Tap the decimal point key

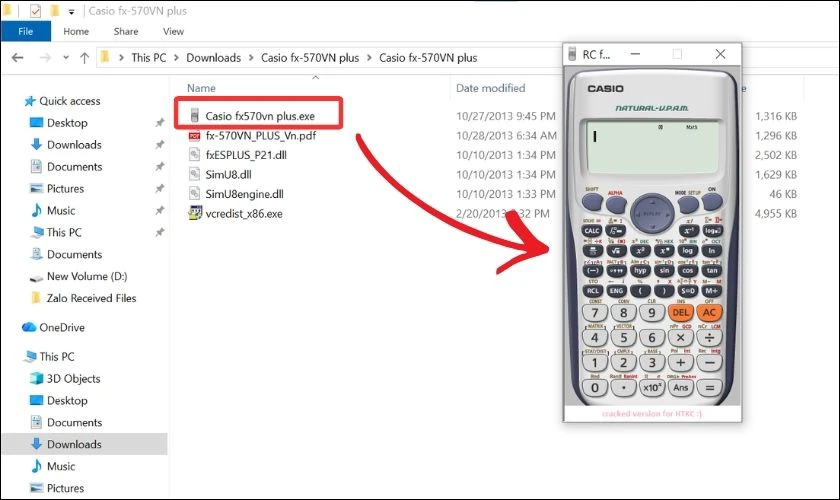tap(624, 387)
